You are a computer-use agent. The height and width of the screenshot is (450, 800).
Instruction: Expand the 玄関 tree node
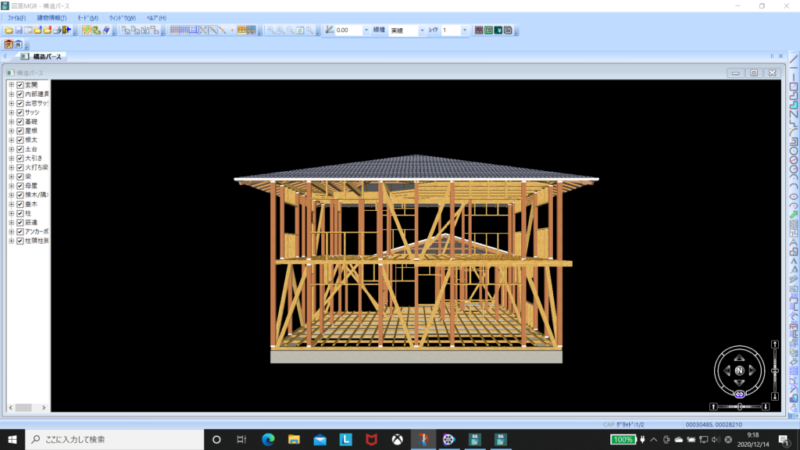[x=11, y=85]
